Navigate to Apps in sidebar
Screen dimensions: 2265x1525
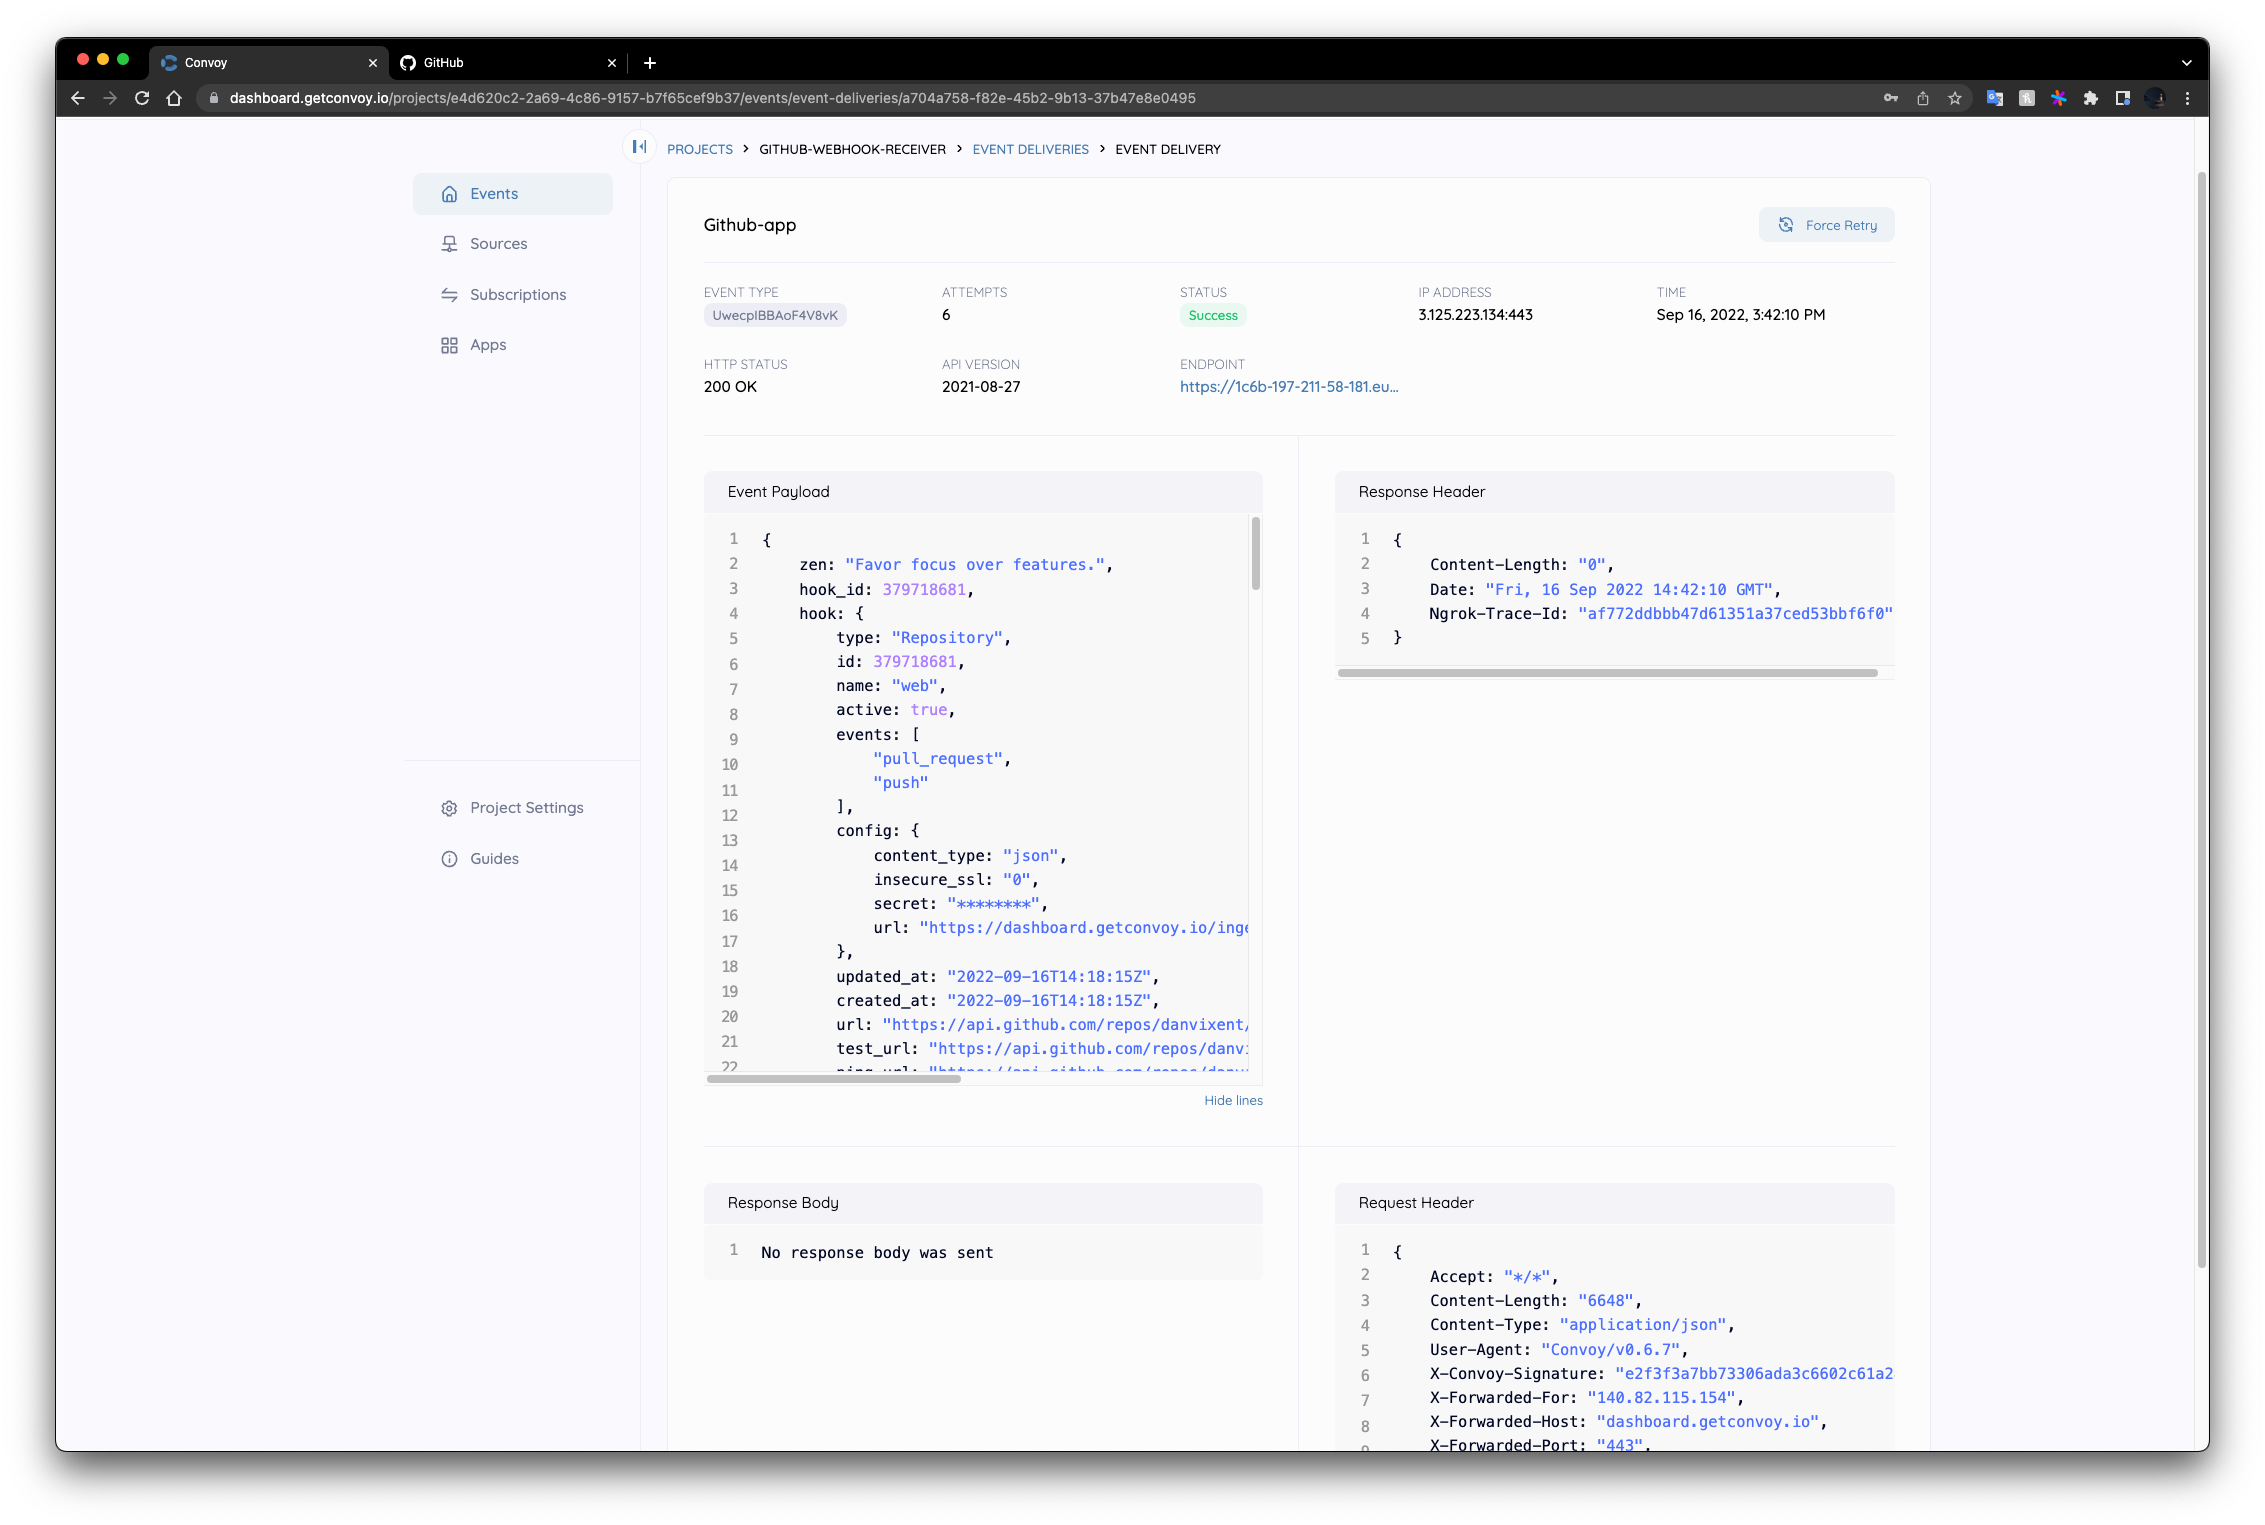point(488,344)
